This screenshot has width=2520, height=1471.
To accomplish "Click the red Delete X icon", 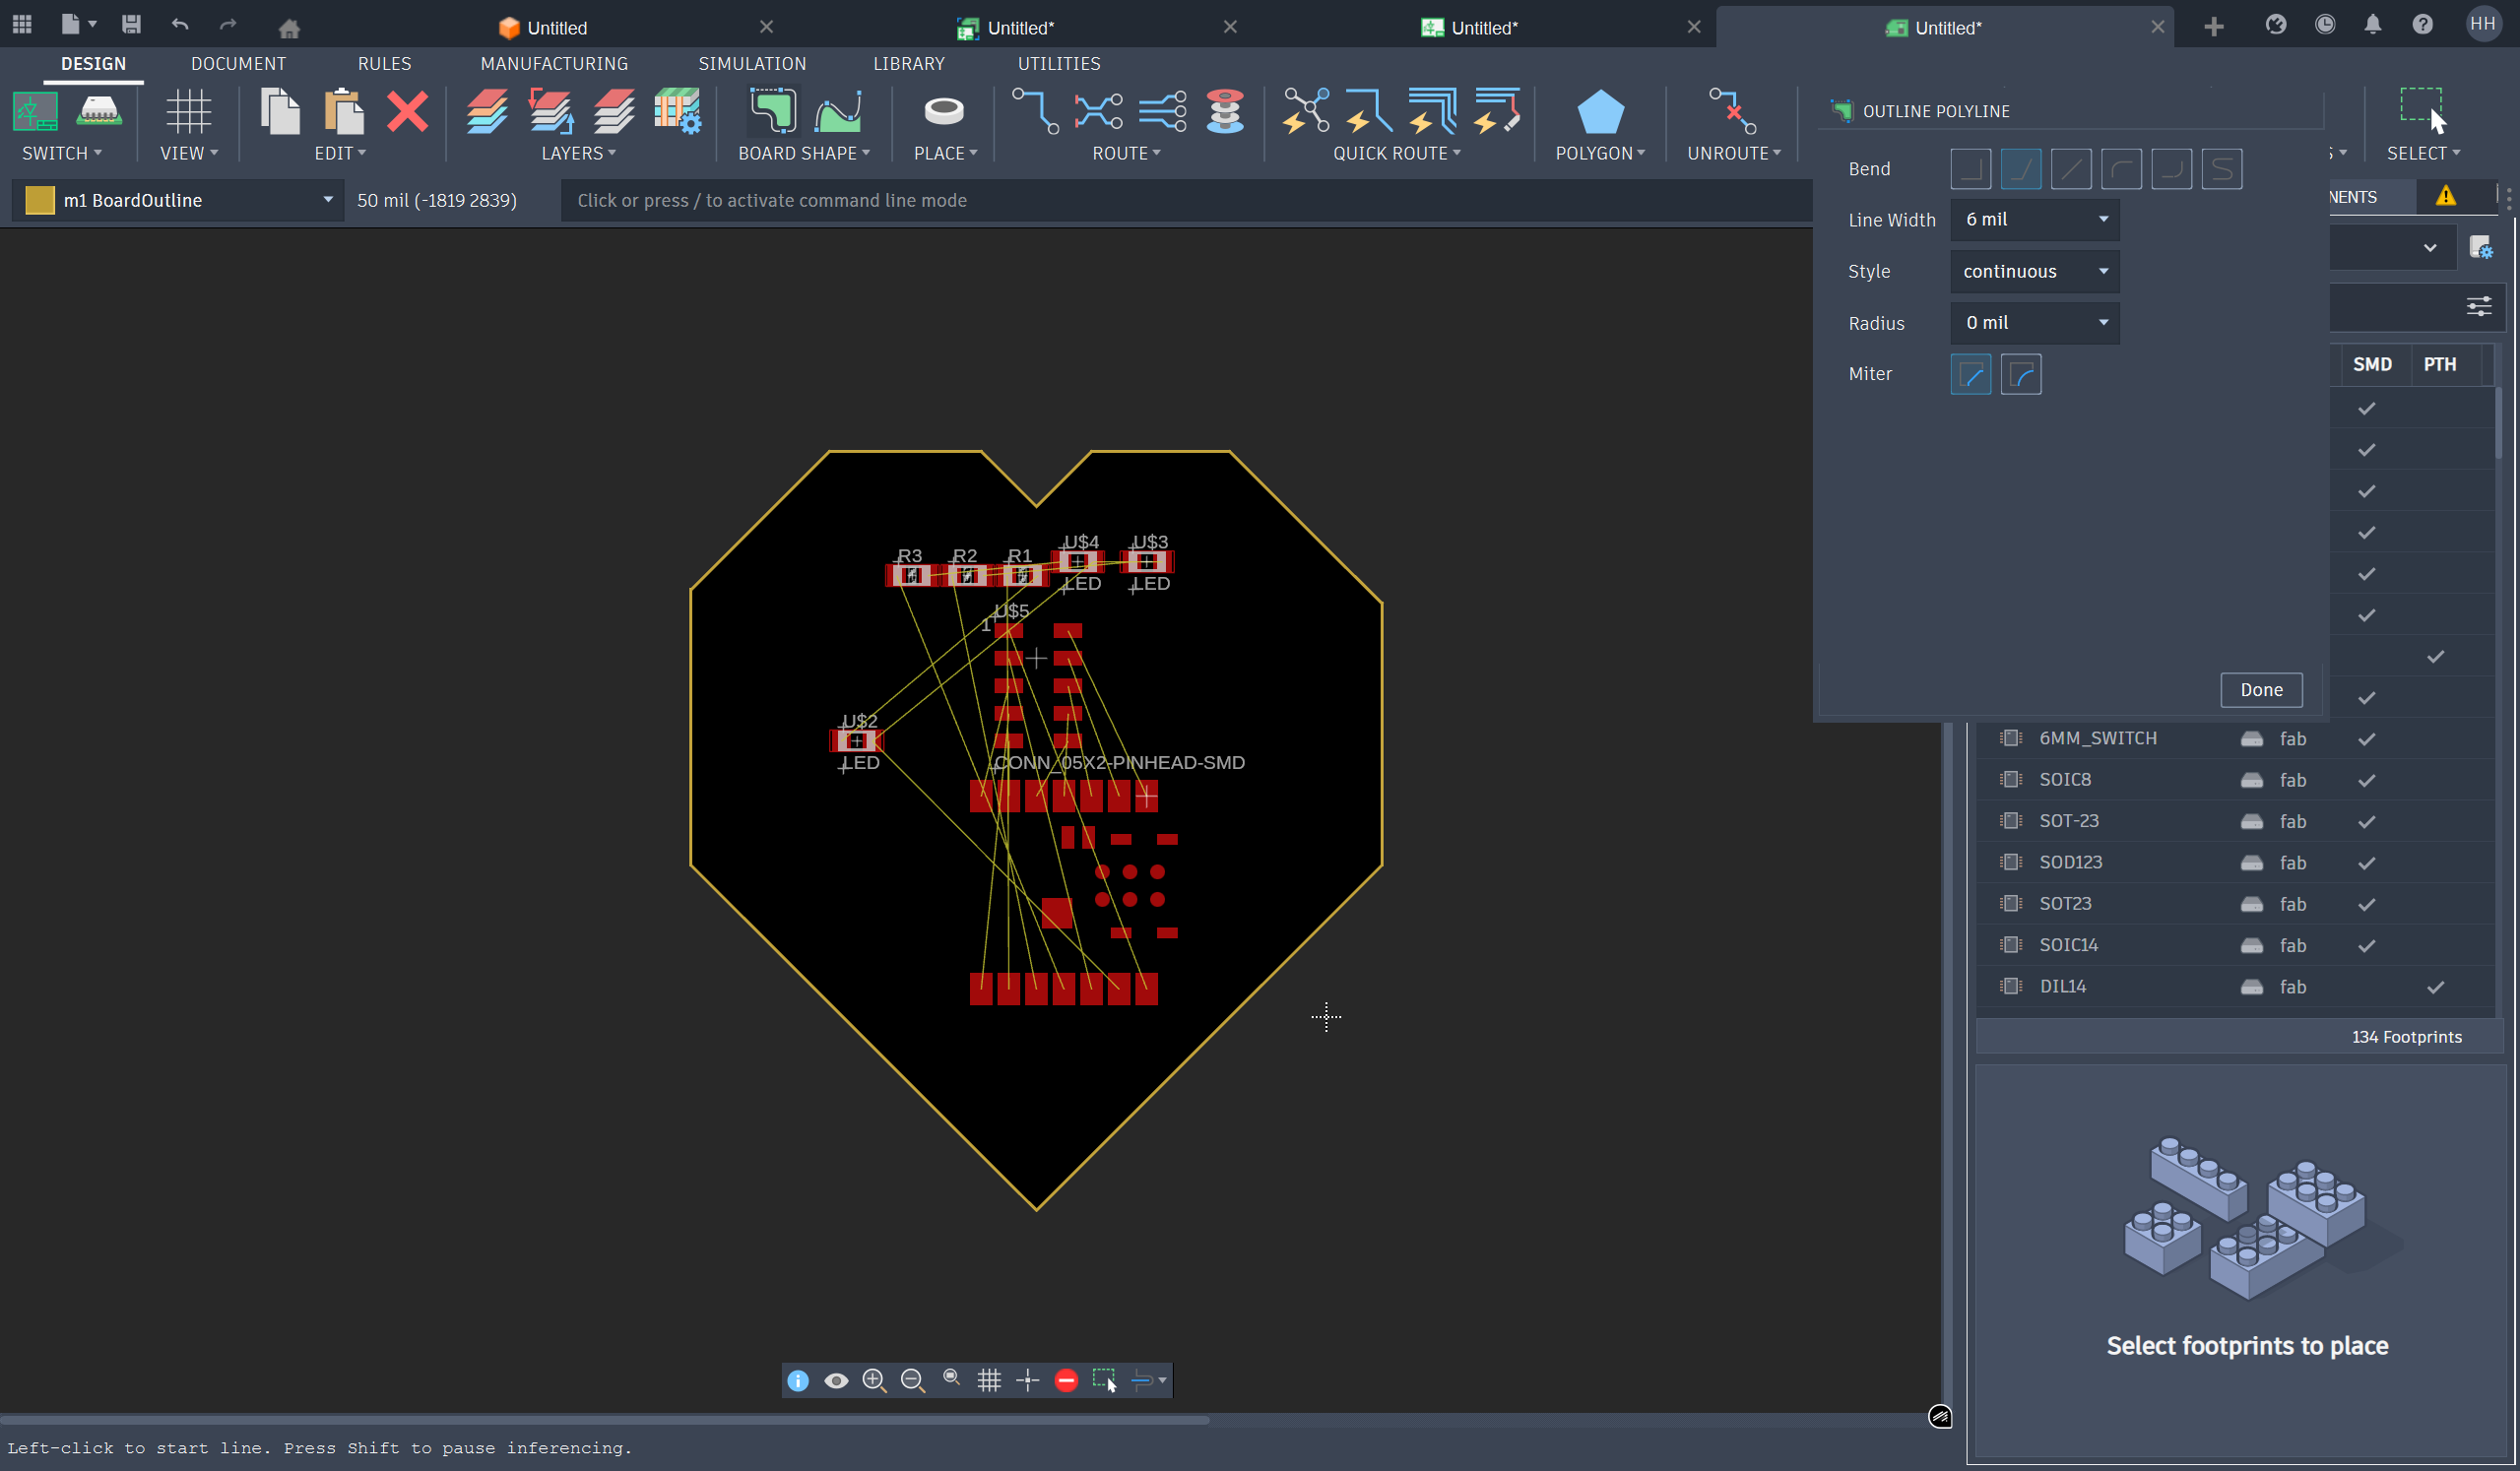I will point(407,112).
